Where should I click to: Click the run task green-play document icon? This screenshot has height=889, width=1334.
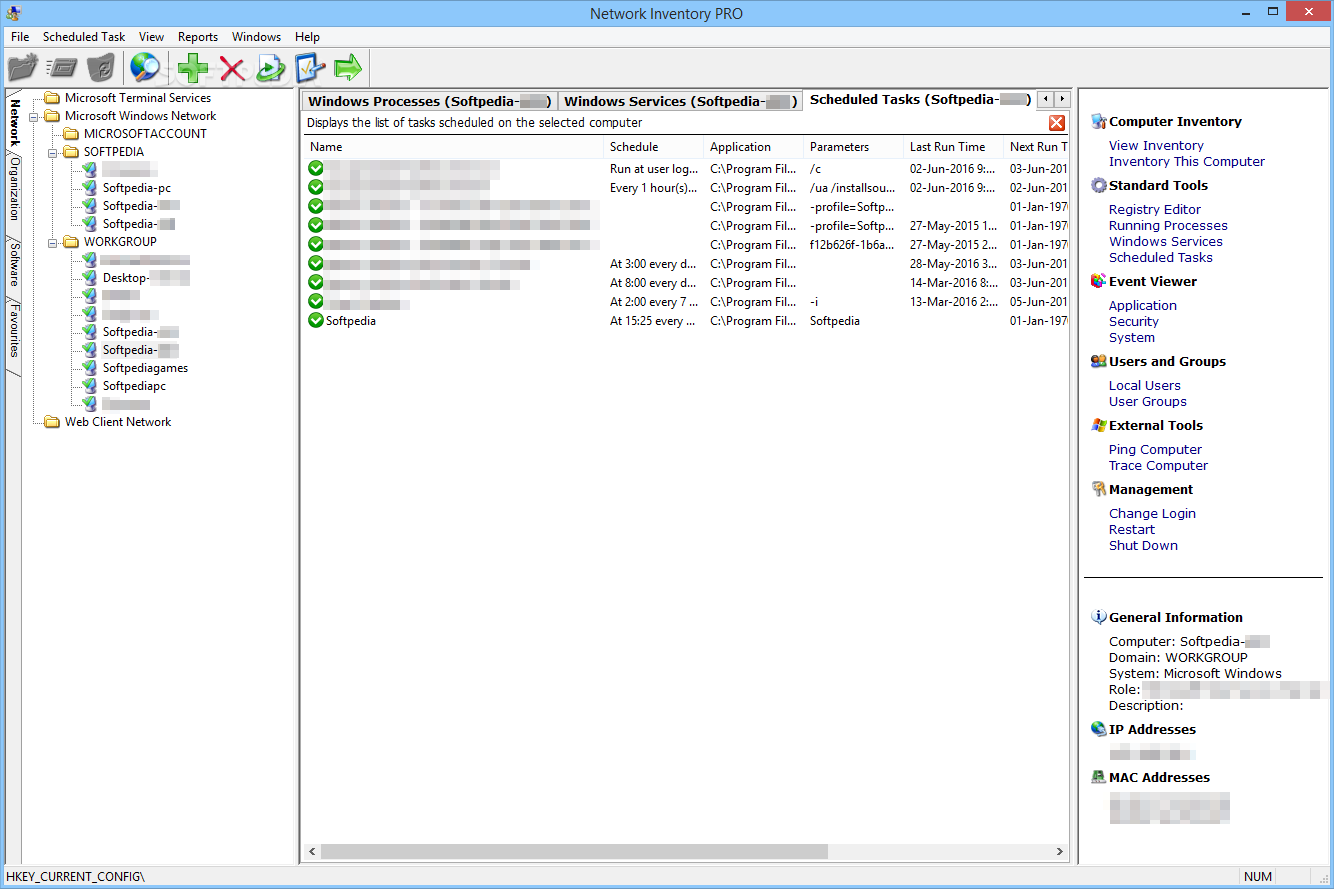271,68
